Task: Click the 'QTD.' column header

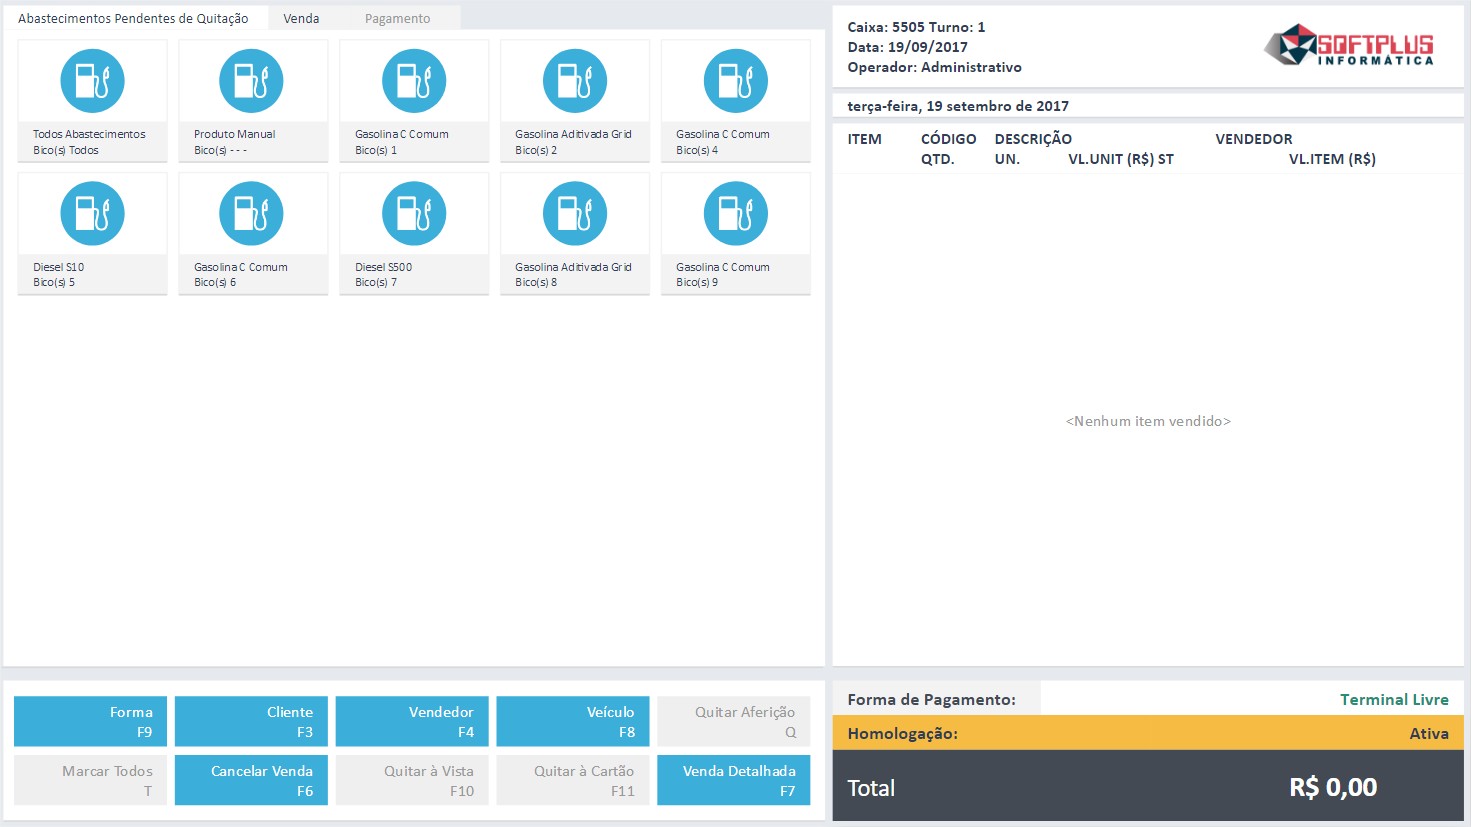Action: (937, 159)
